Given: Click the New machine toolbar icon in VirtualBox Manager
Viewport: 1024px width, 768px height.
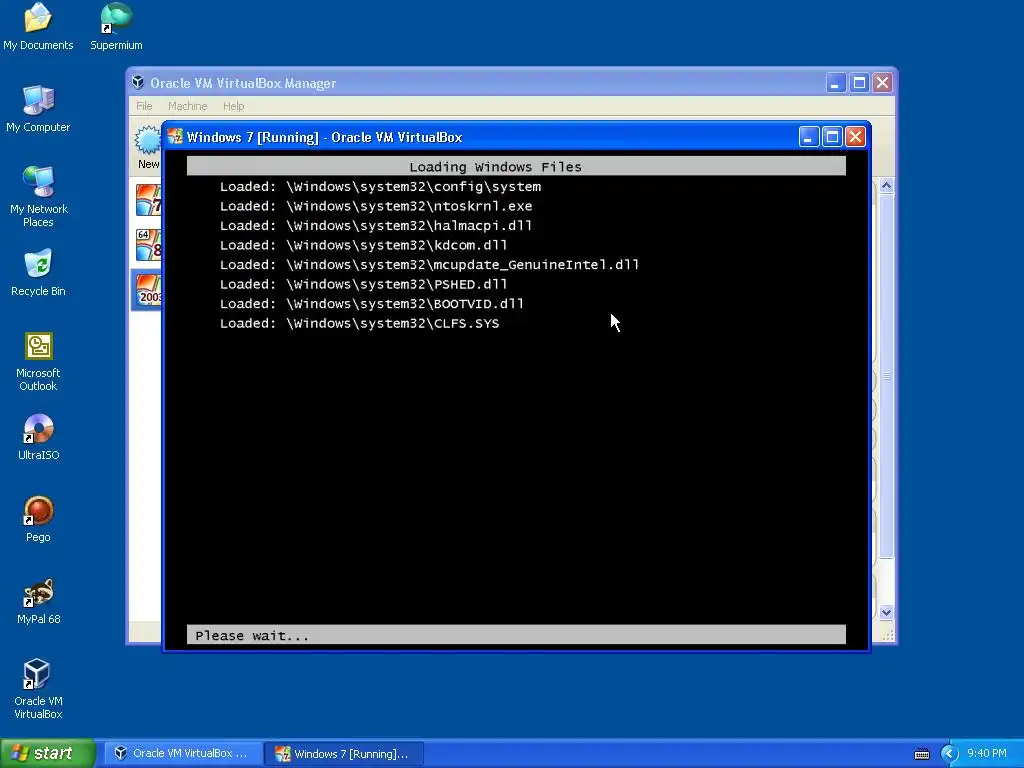Looking at the screenshot, I should [x=148, y=147].
